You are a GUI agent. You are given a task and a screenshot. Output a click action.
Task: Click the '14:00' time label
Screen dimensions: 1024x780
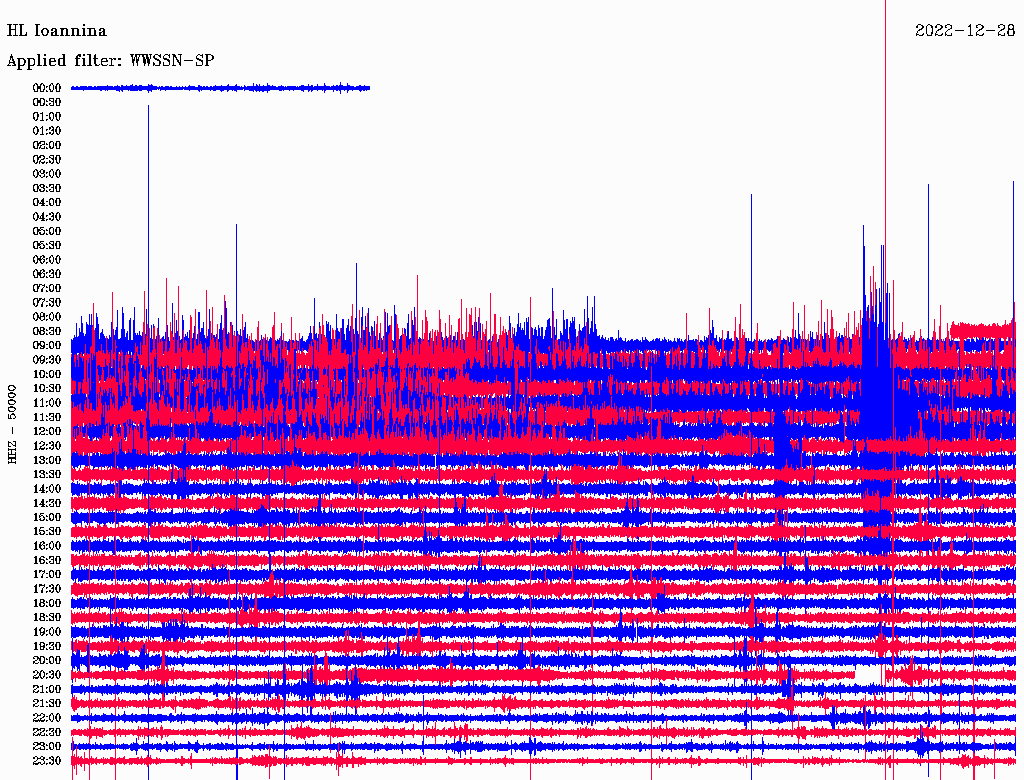point(47,489)
